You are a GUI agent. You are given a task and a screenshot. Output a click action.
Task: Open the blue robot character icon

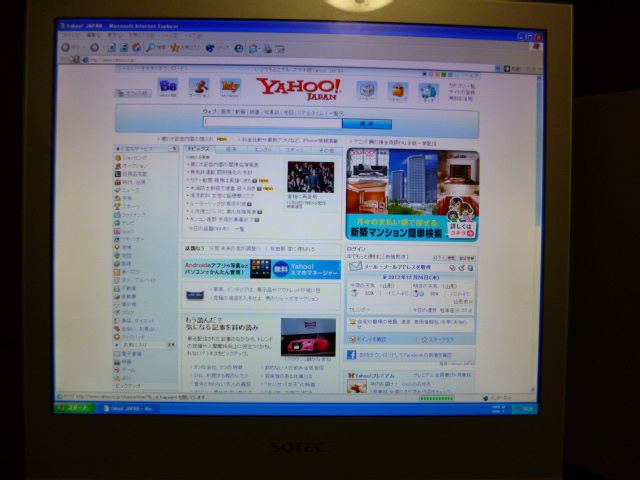click(429, 92)
